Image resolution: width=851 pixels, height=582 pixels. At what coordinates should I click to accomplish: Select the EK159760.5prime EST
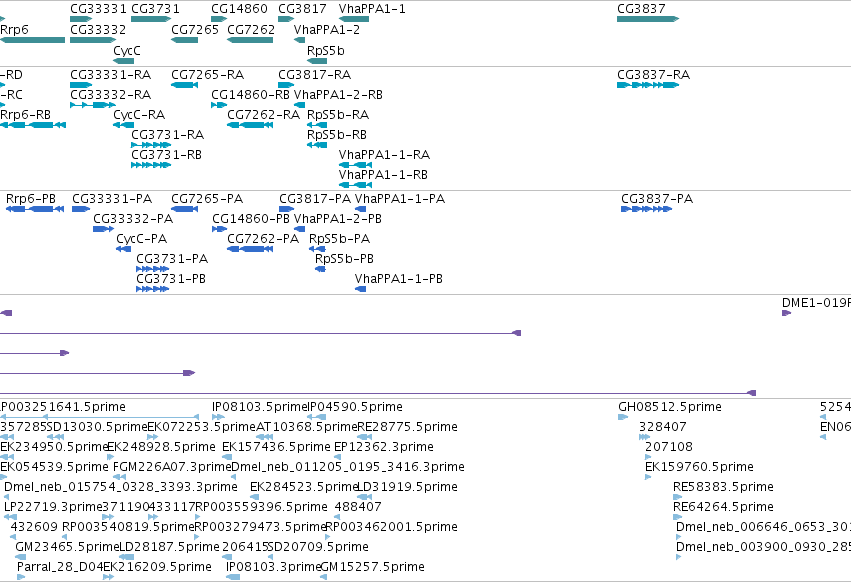pyautogui.click(x=648, y=477)
